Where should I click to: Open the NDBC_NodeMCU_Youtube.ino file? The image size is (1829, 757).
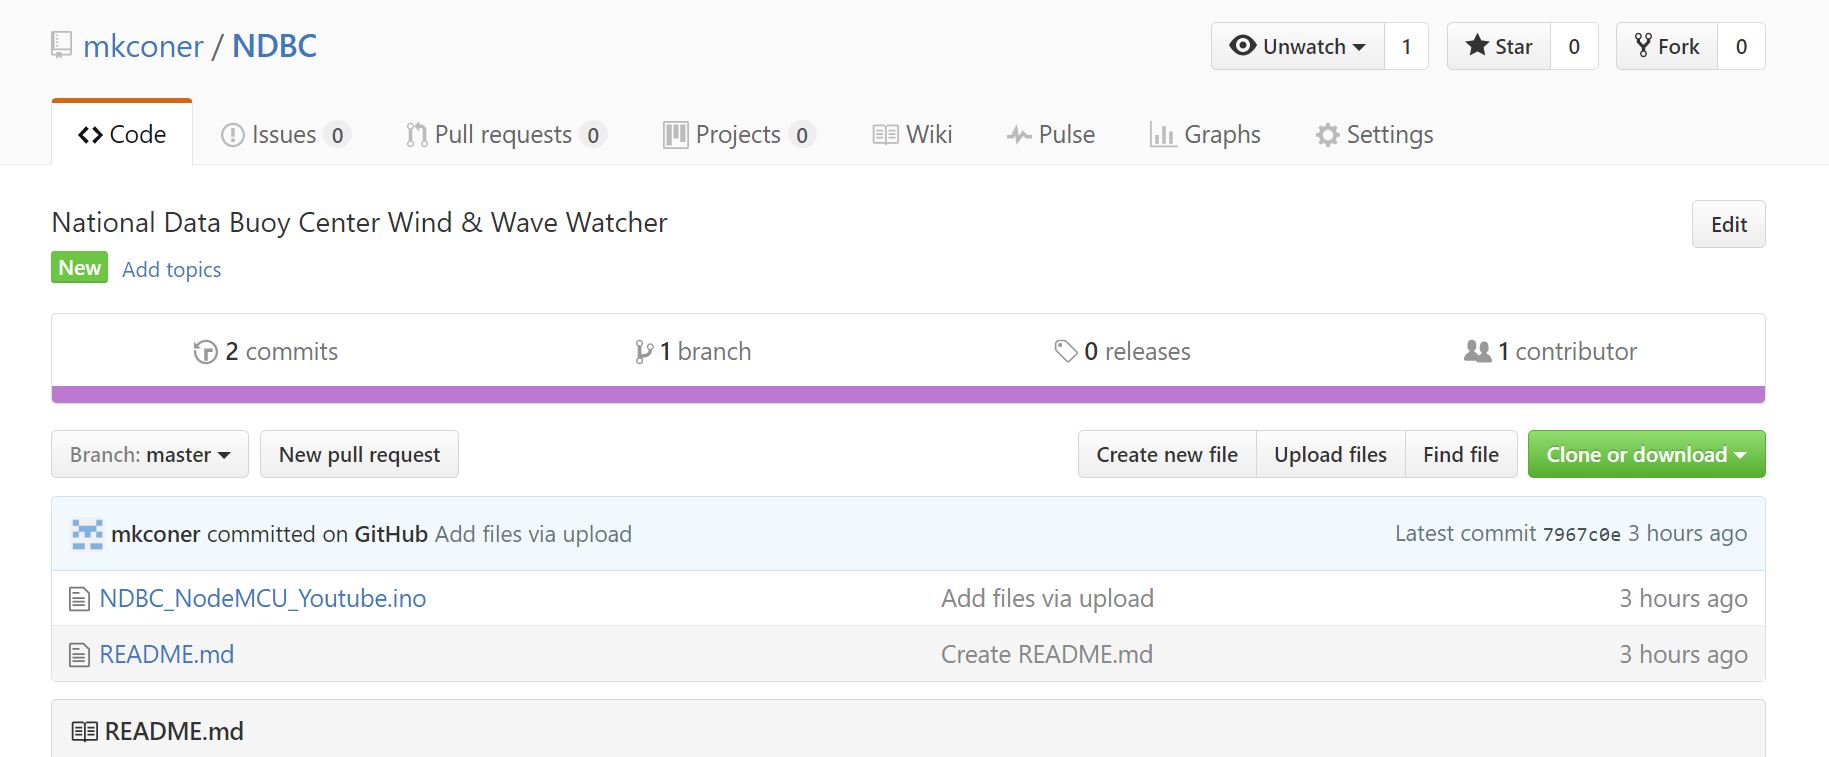click(x=263, y=599)
